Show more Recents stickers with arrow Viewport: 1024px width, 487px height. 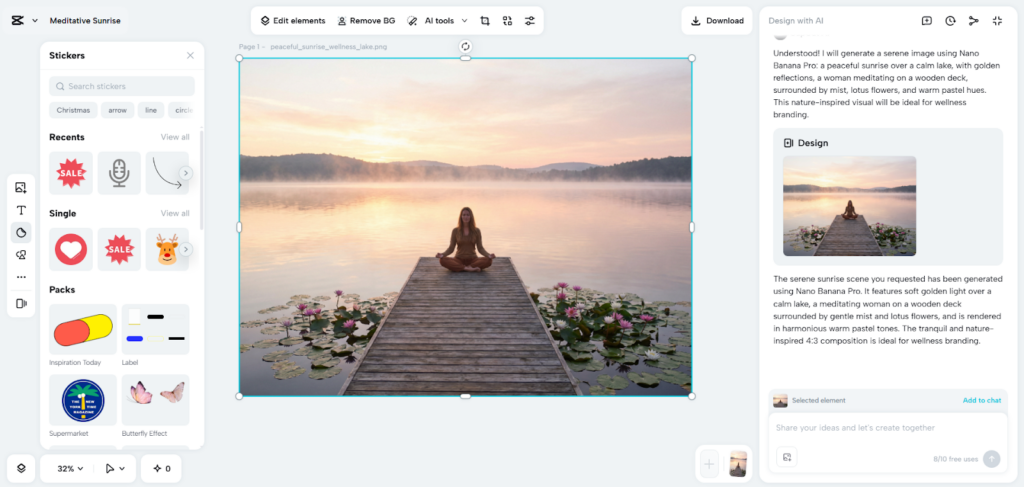[x=186, y=173]
